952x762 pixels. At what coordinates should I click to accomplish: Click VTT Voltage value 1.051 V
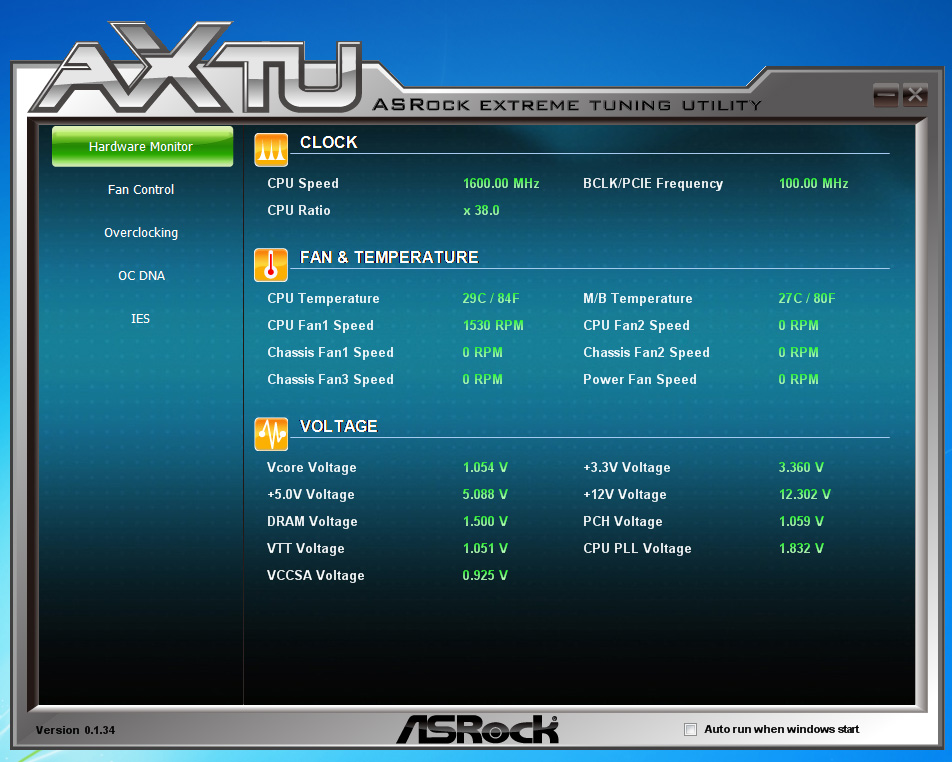(485, 548)
